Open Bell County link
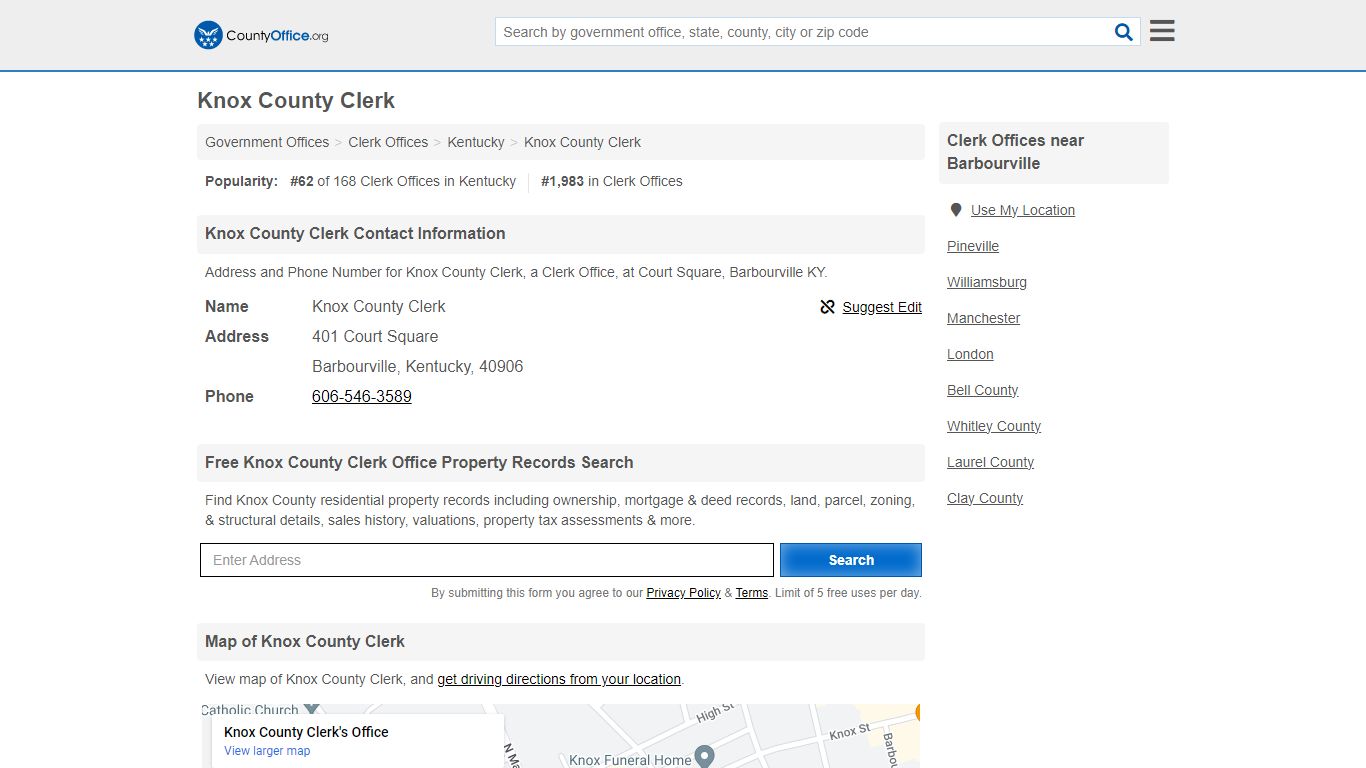 983,390
